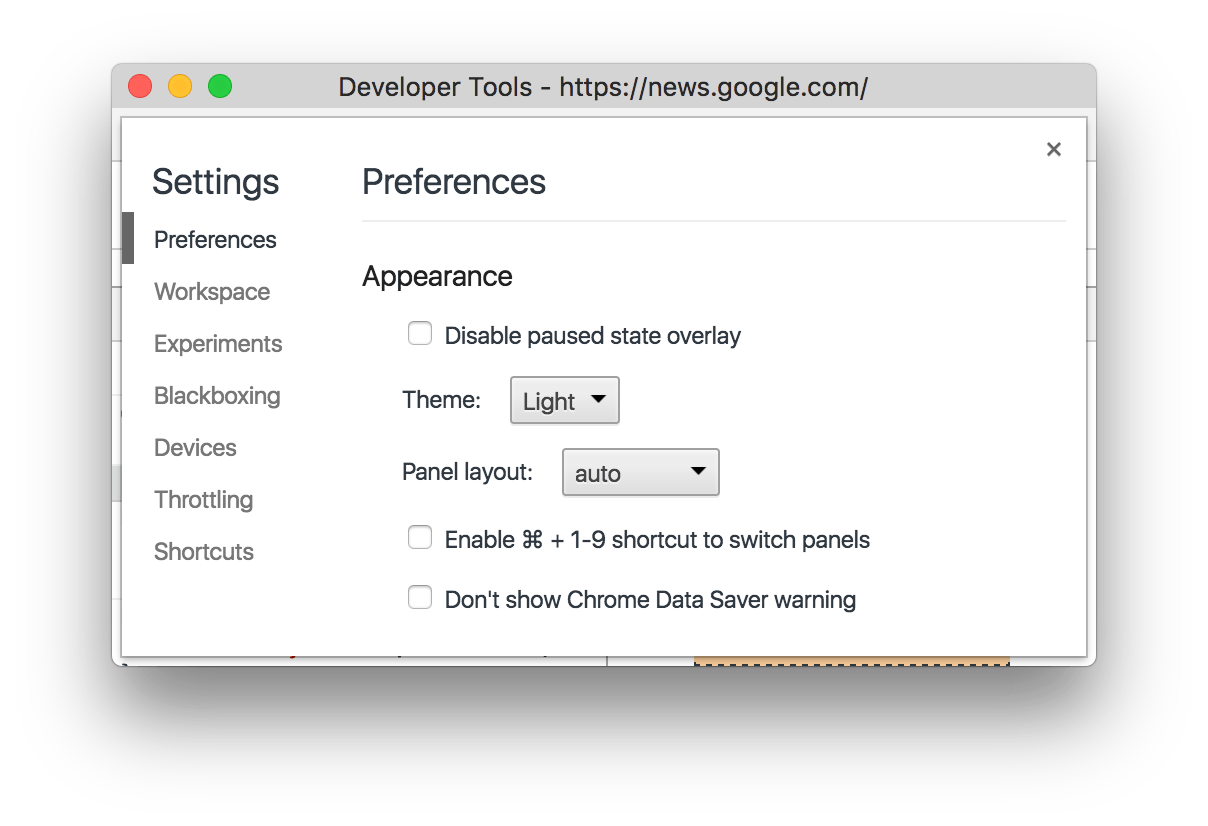Minimize the Developer Tools window

179,86
